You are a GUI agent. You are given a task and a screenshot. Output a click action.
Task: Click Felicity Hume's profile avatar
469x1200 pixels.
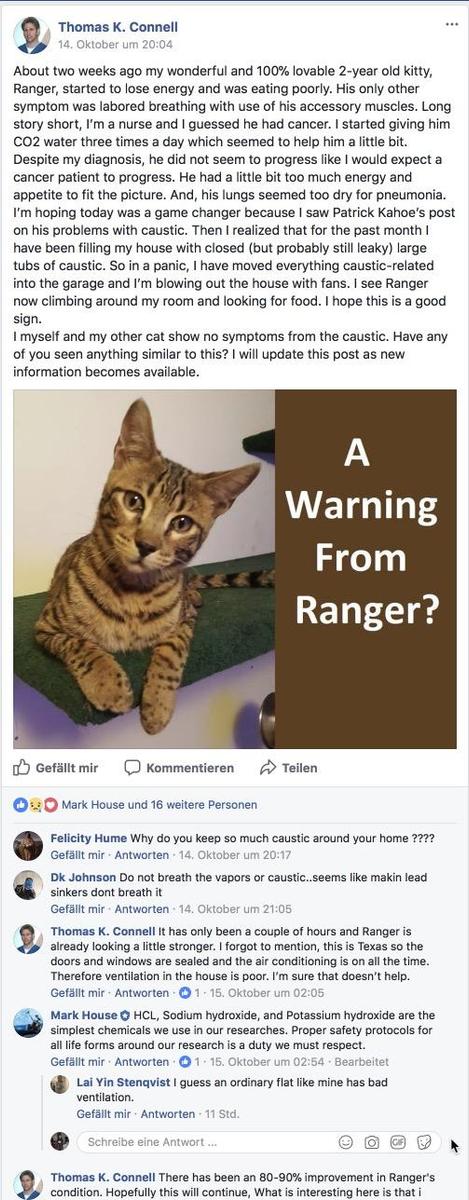[28, 846]
